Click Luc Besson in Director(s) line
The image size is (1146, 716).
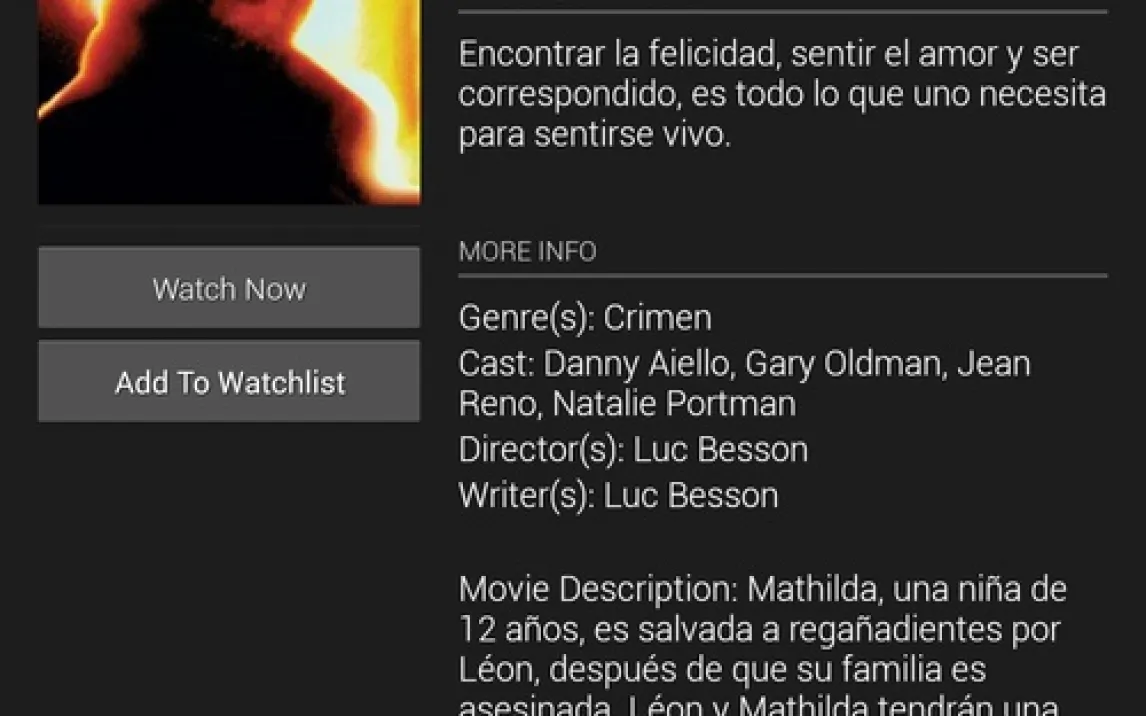(x=720, y=450)
